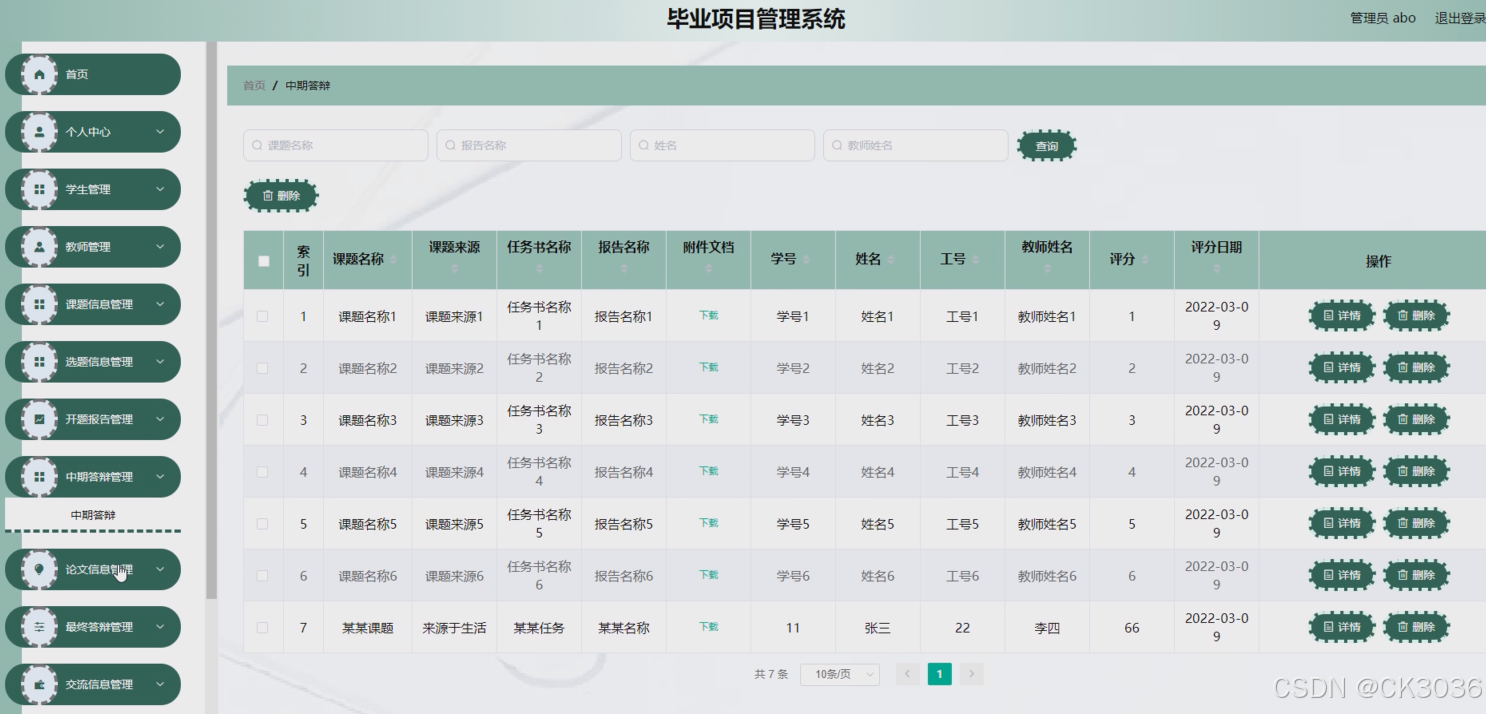Click the sort arrows beside 课题名称 header

(392, 260)
